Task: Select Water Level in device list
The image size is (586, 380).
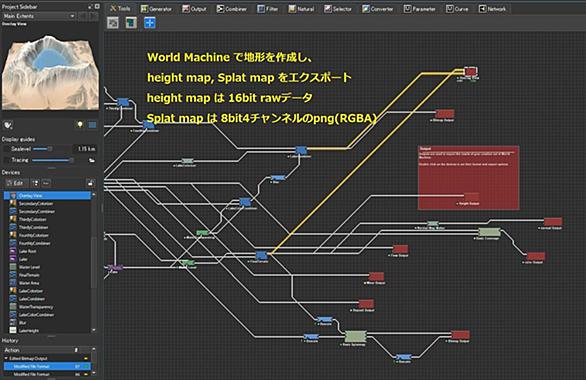Action: 29,267
